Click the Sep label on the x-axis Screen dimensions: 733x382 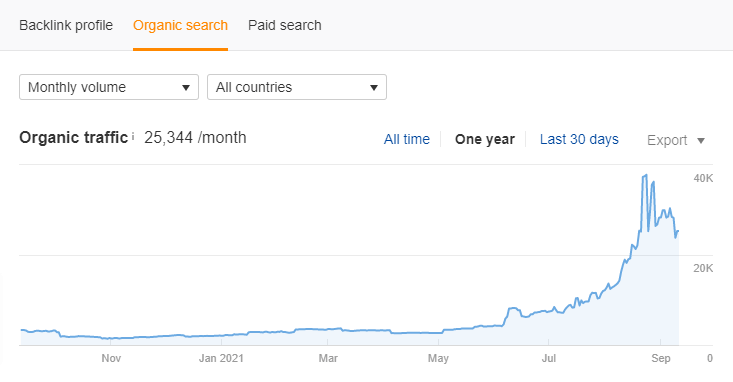[x=661, y=358]
